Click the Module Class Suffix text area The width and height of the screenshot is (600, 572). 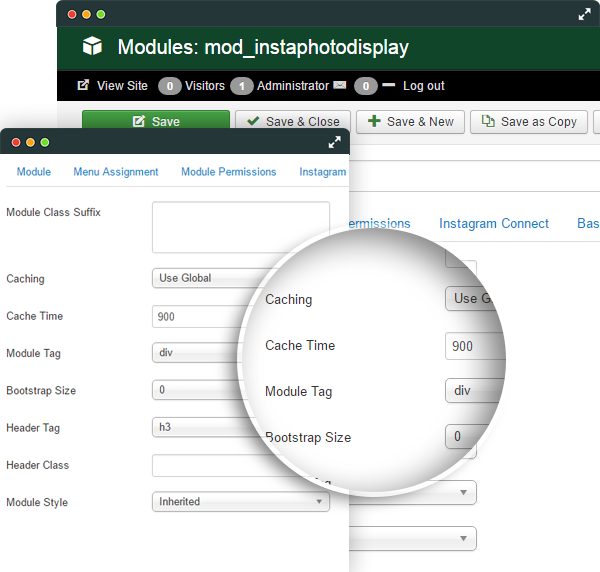[241, 227]
